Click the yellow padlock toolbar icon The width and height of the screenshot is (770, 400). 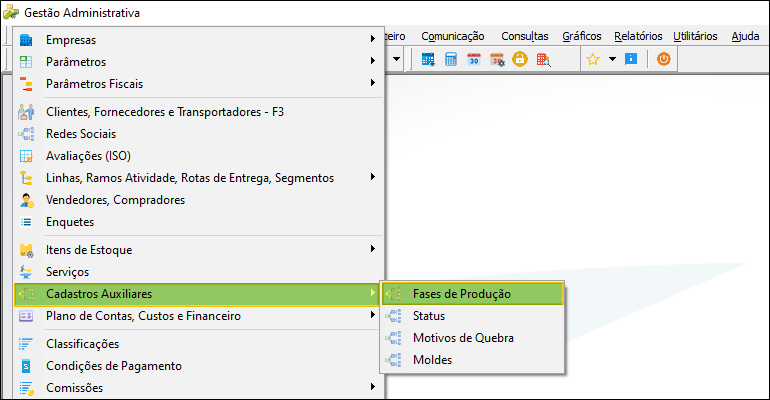coord(520,59)
